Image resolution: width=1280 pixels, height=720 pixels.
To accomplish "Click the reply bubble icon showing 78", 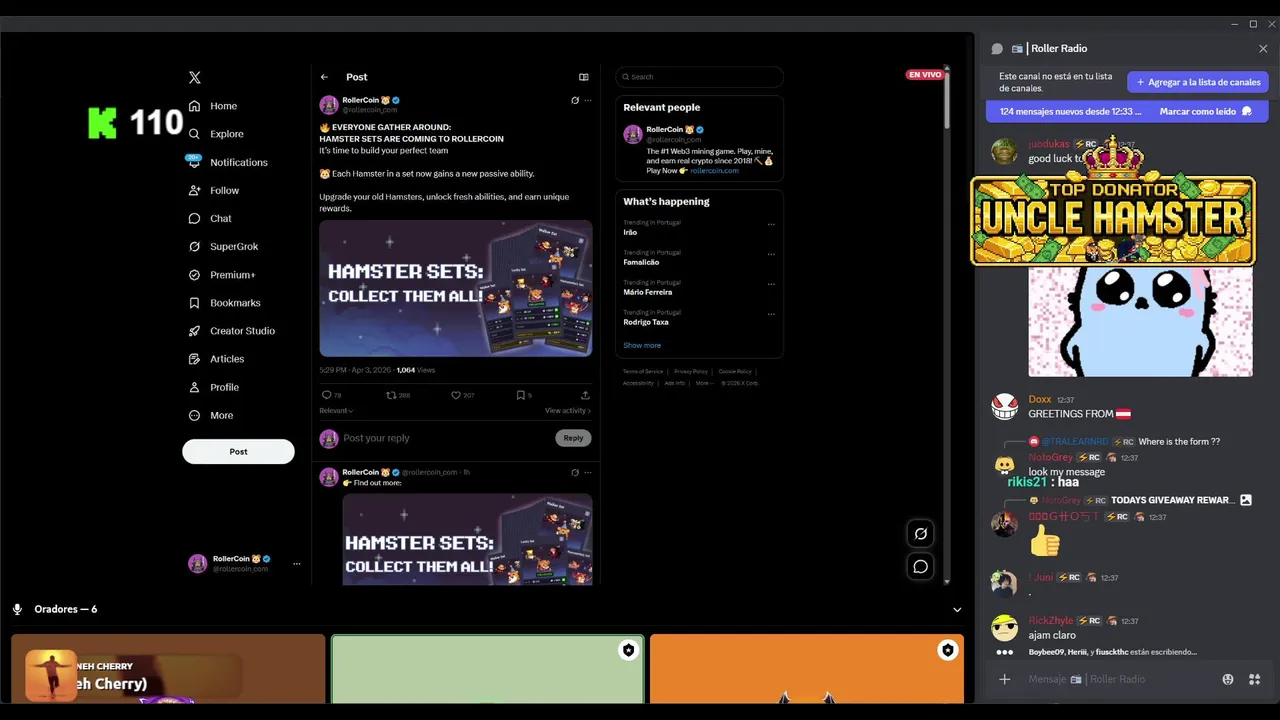I will pyautogui.click(x=326, y=395).
